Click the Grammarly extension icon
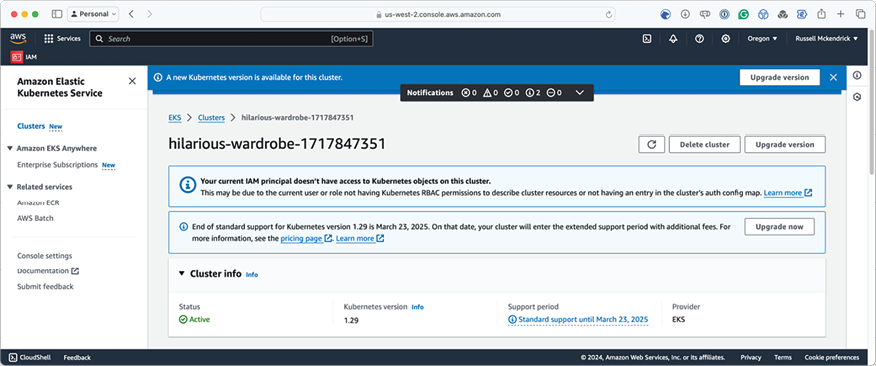This screenshot has height=366, width=876. [743, 14]
